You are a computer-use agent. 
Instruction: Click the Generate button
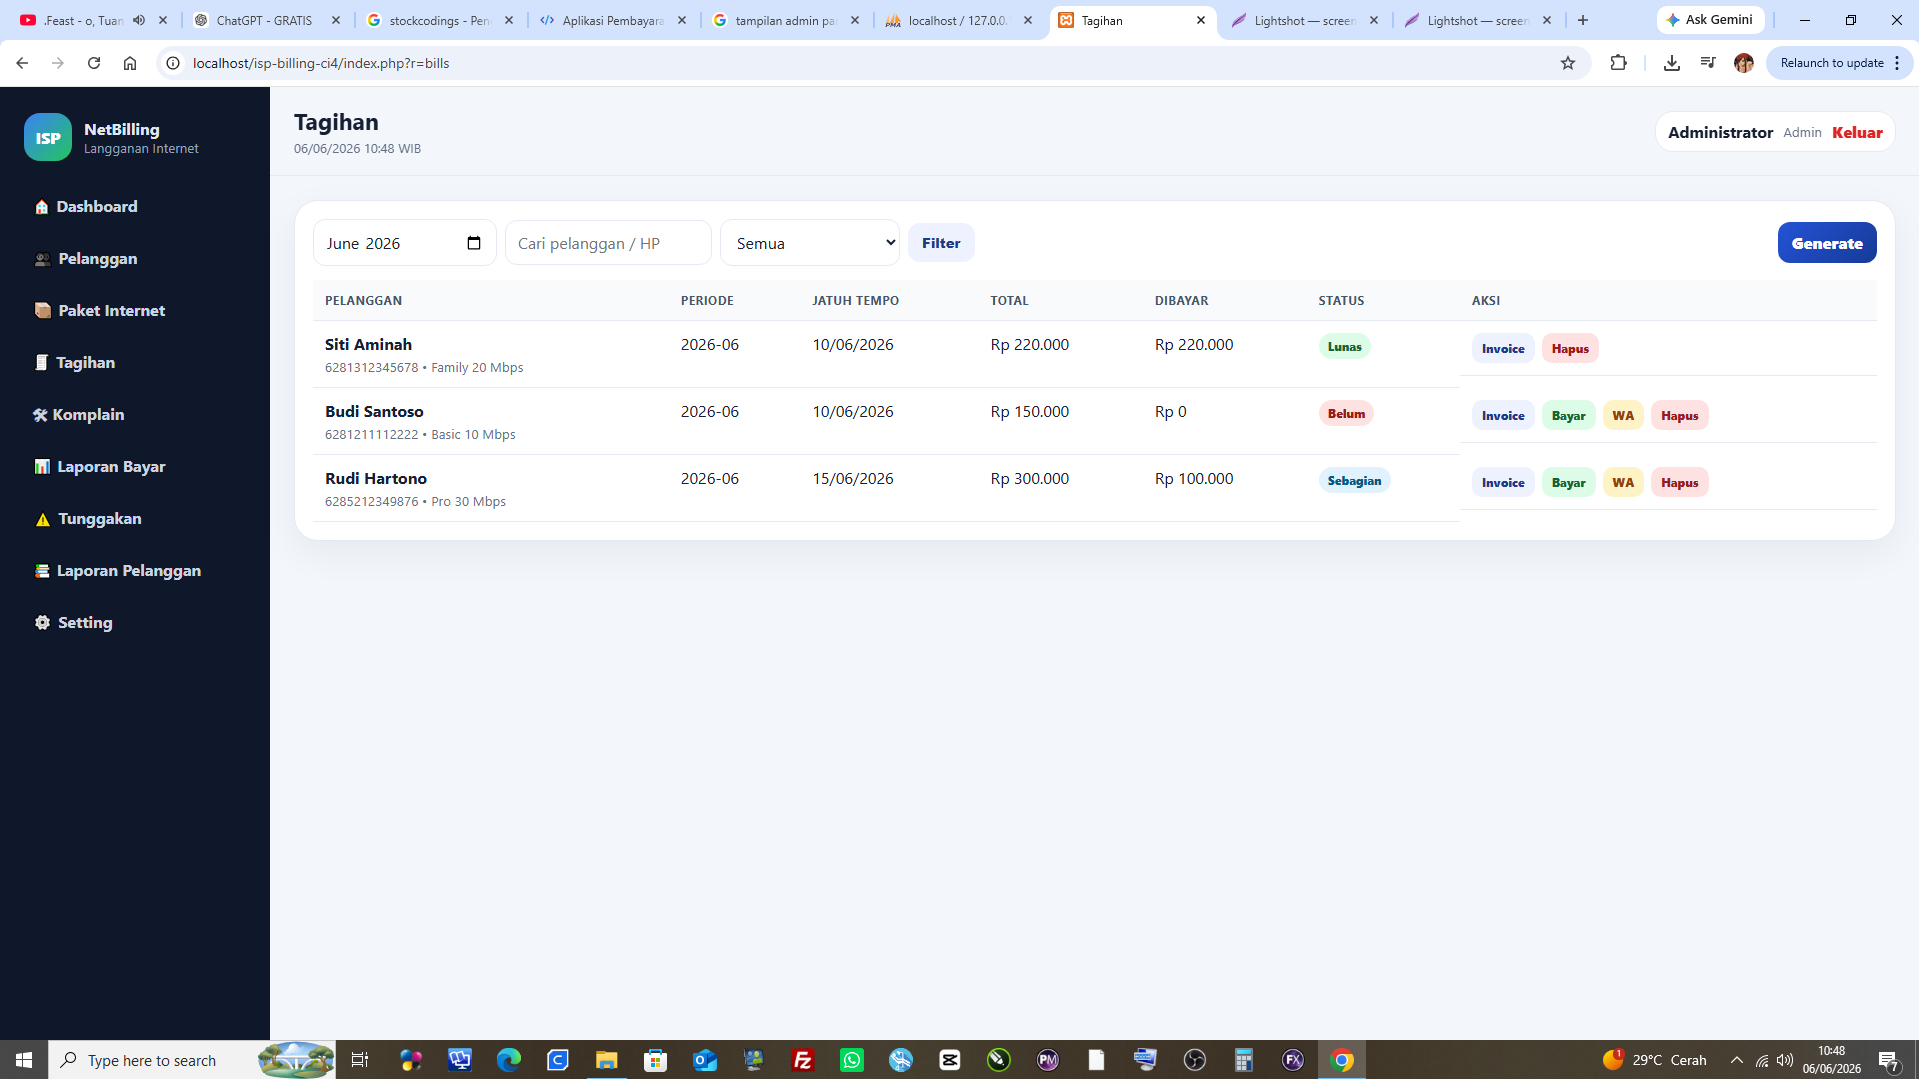(x=1827, y=243)
